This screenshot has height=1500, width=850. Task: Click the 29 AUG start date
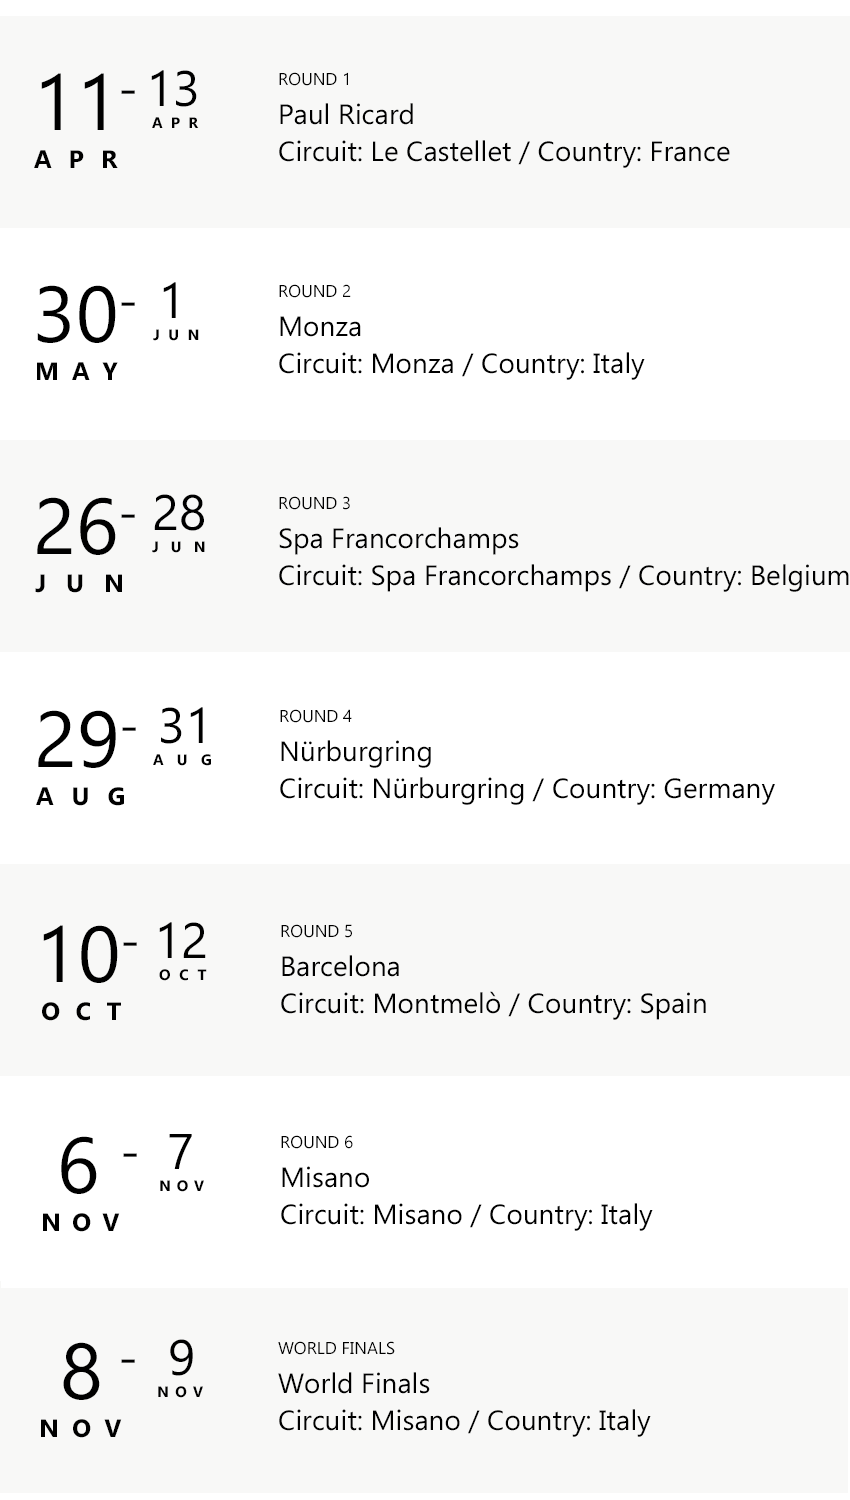click(80, 755)
